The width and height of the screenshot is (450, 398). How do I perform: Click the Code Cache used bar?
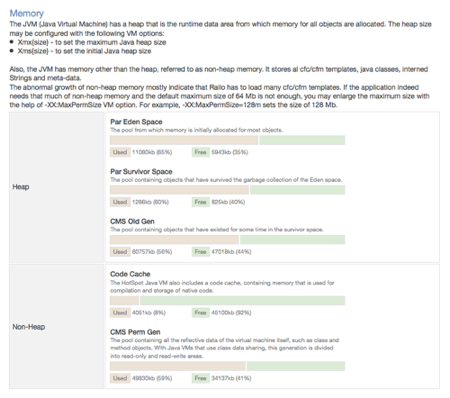tap(124, 301)
